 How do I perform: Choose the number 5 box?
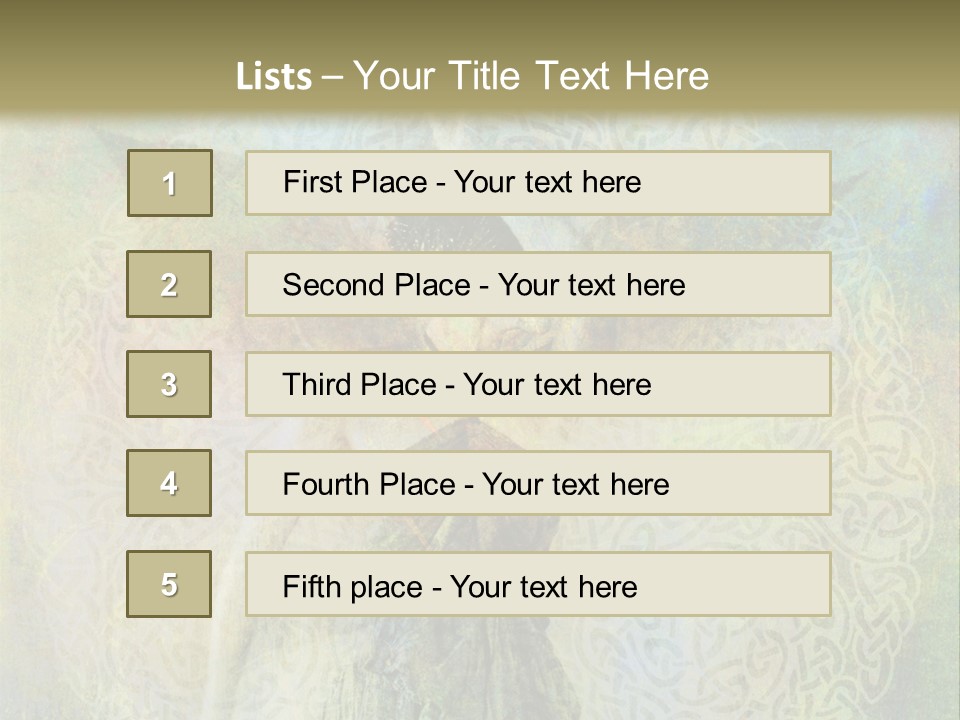[x=169, y=583]
